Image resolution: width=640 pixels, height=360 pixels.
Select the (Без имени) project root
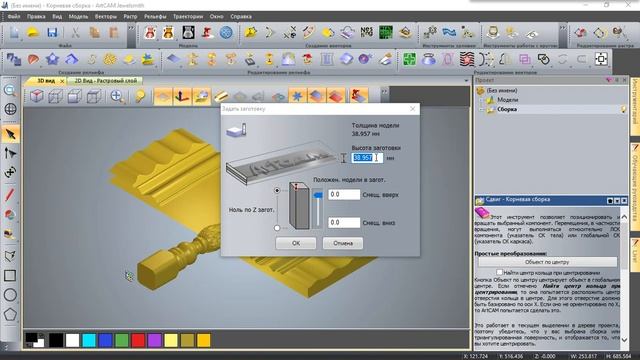pyautogui.click(x=502, y=90)
